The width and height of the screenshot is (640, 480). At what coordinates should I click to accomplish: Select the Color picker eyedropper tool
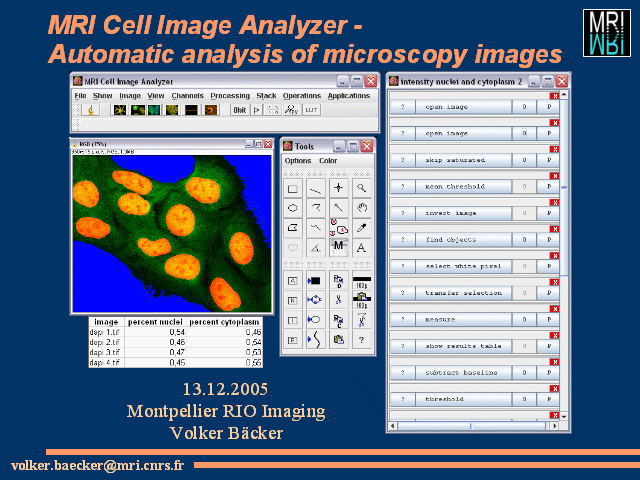pos(362,228)
